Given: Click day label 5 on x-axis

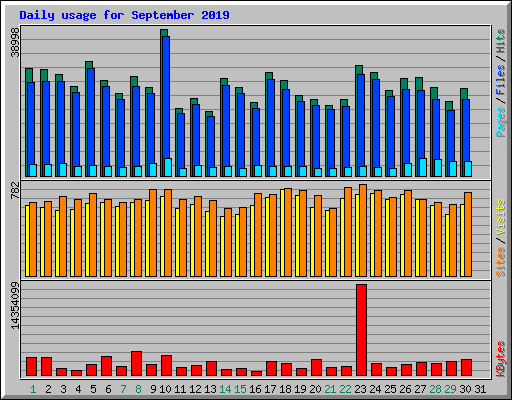Looking at the screenshot, I should pyautogui.click(x=93, y=389).
